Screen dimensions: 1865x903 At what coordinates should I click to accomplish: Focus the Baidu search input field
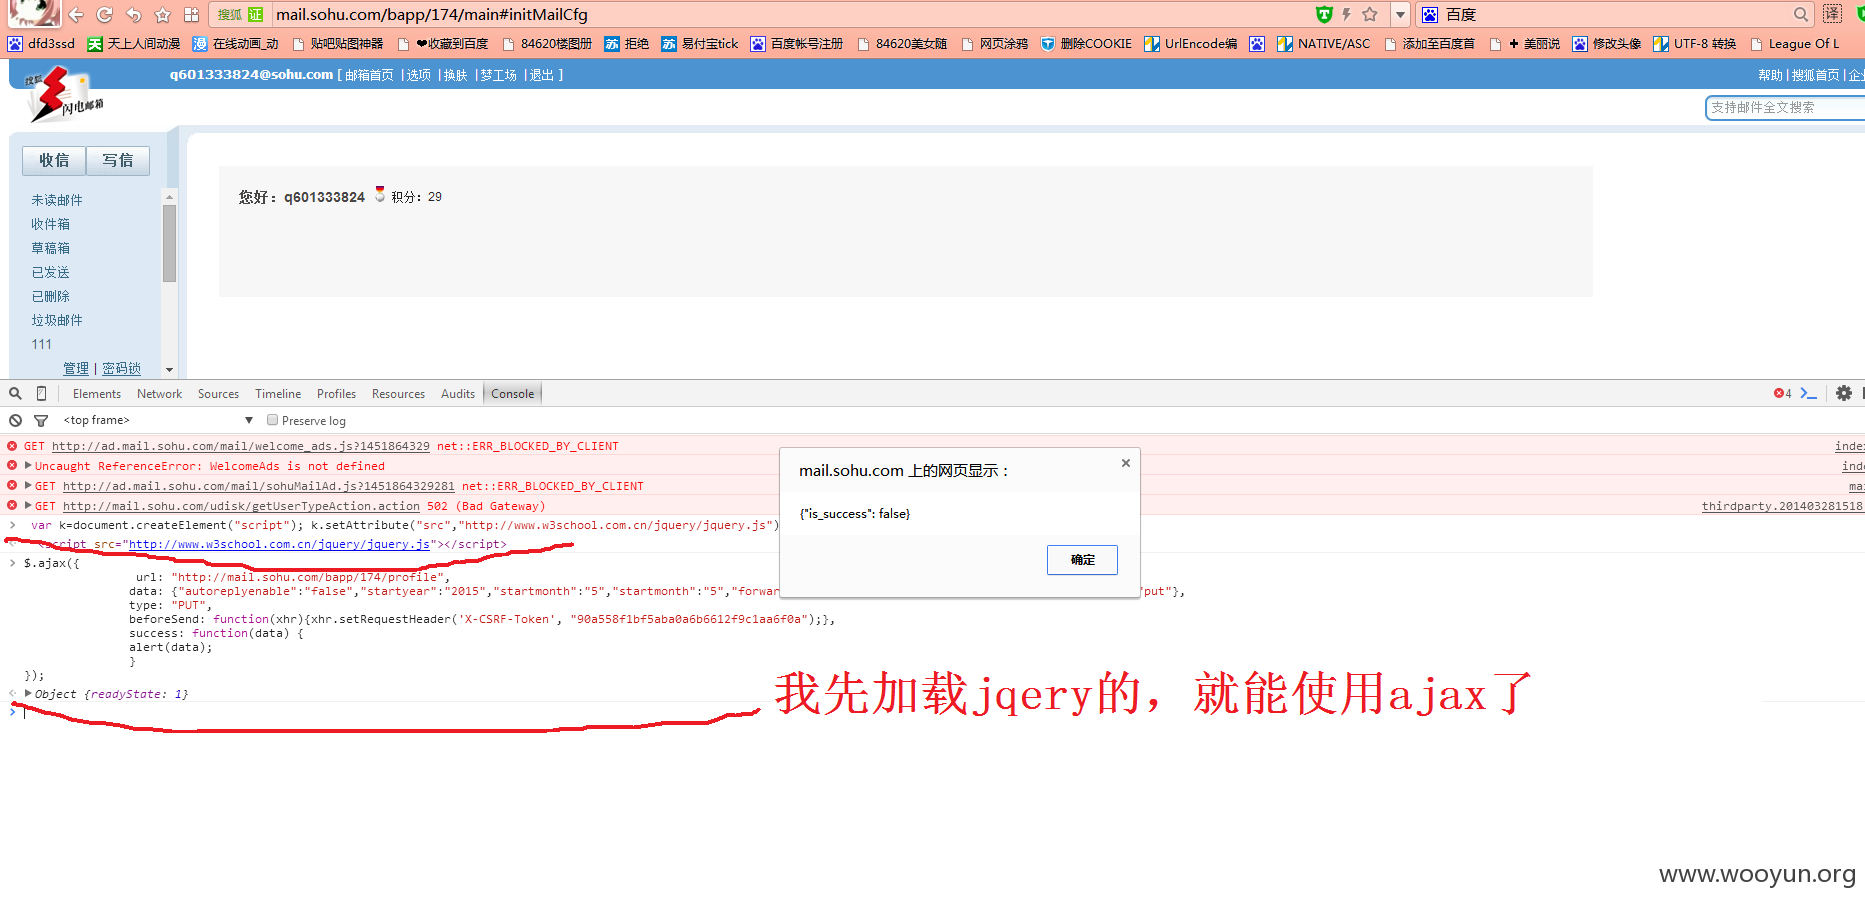(x=1616, y=14)
